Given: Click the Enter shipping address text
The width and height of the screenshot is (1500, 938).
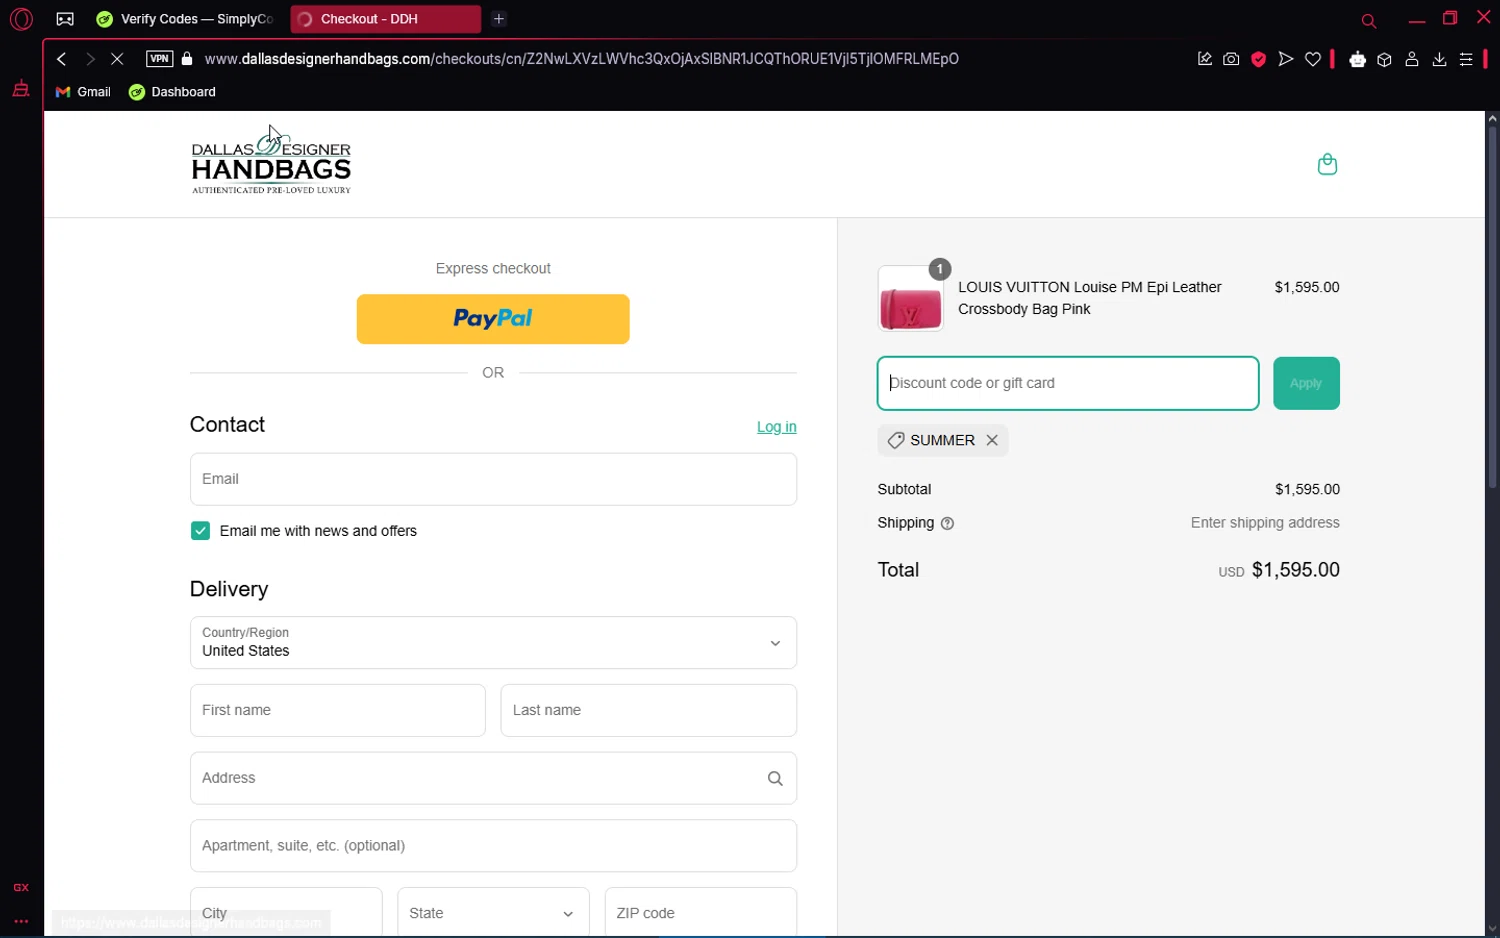Looking at the screenshot, I should pos(1265,523).
